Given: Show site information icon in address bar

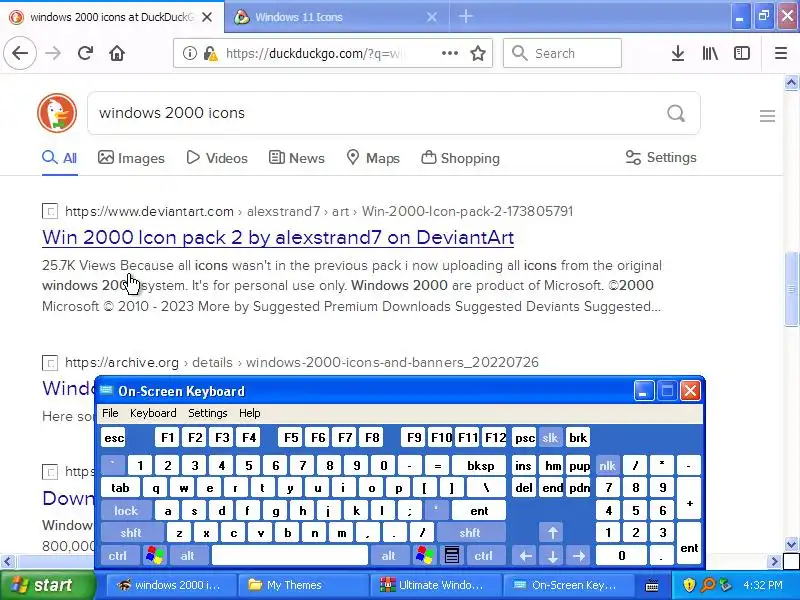Looking at the screenshot, I should (x=189, y=53).
